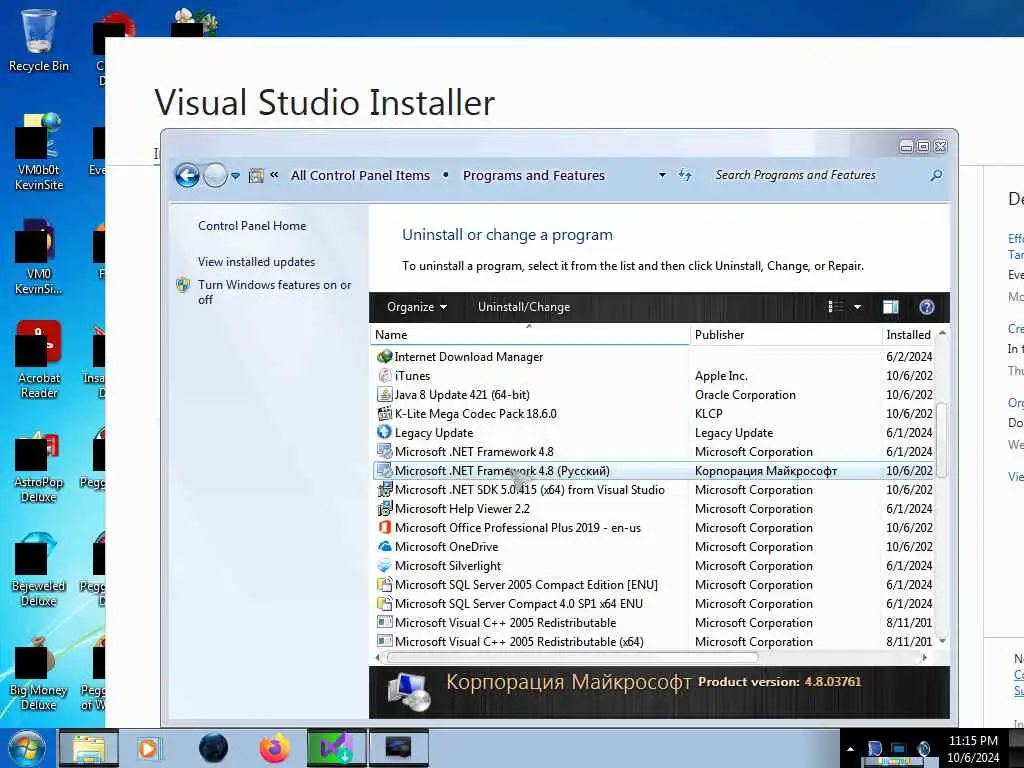Screen dimensions: 1024x768
Task: Open the recent pages dropdown arrow
Action: [236, 176]
